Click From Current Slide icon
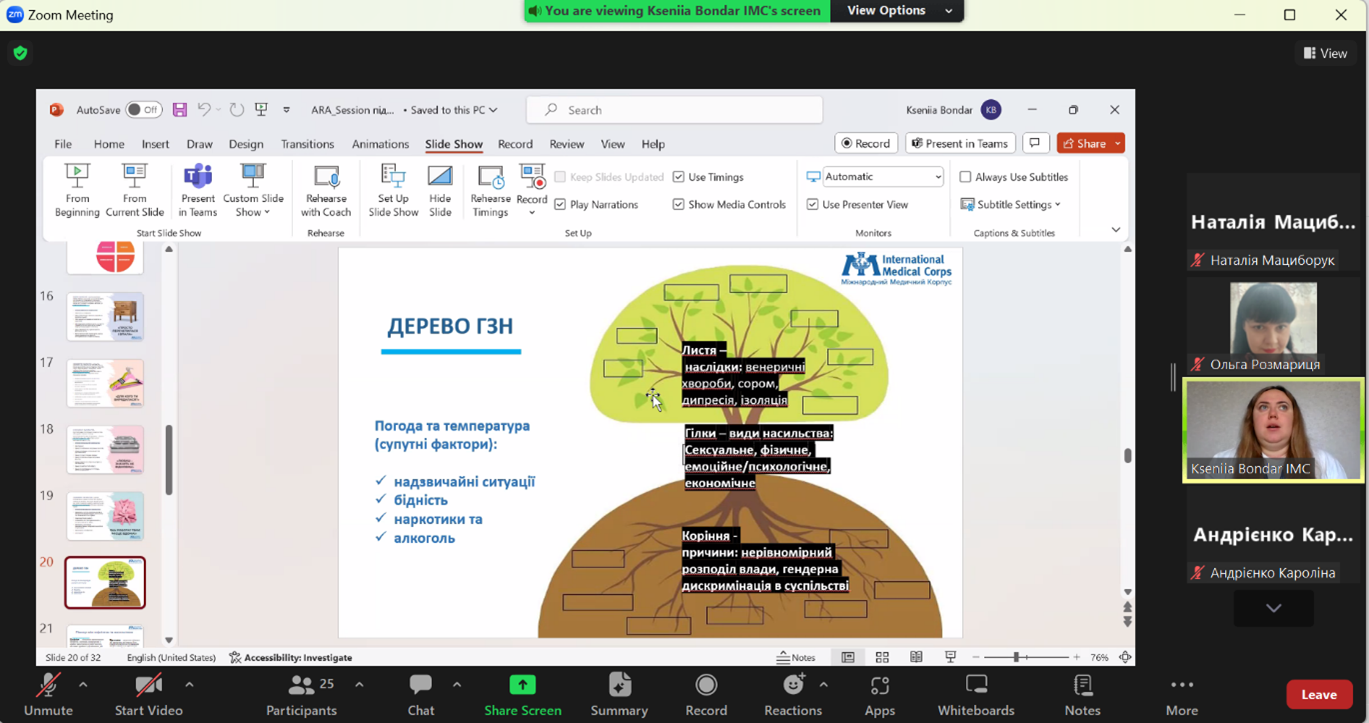Screen dimensions: 1369x723 coord(134,177)
